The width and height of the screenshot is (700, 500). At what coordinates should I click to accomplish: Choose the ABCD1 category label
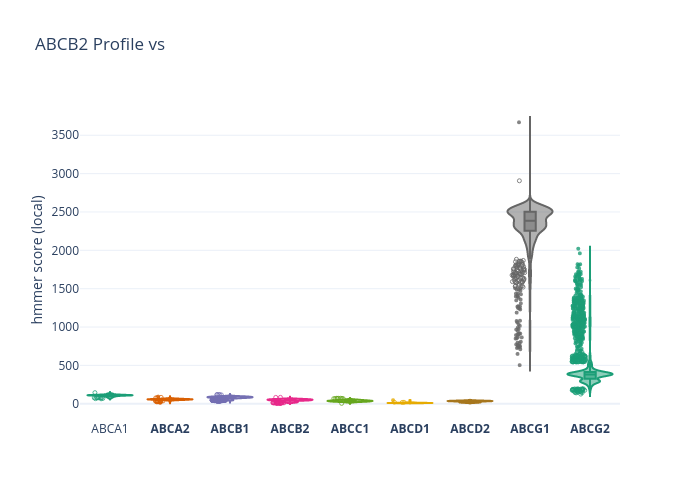point(410,429)
